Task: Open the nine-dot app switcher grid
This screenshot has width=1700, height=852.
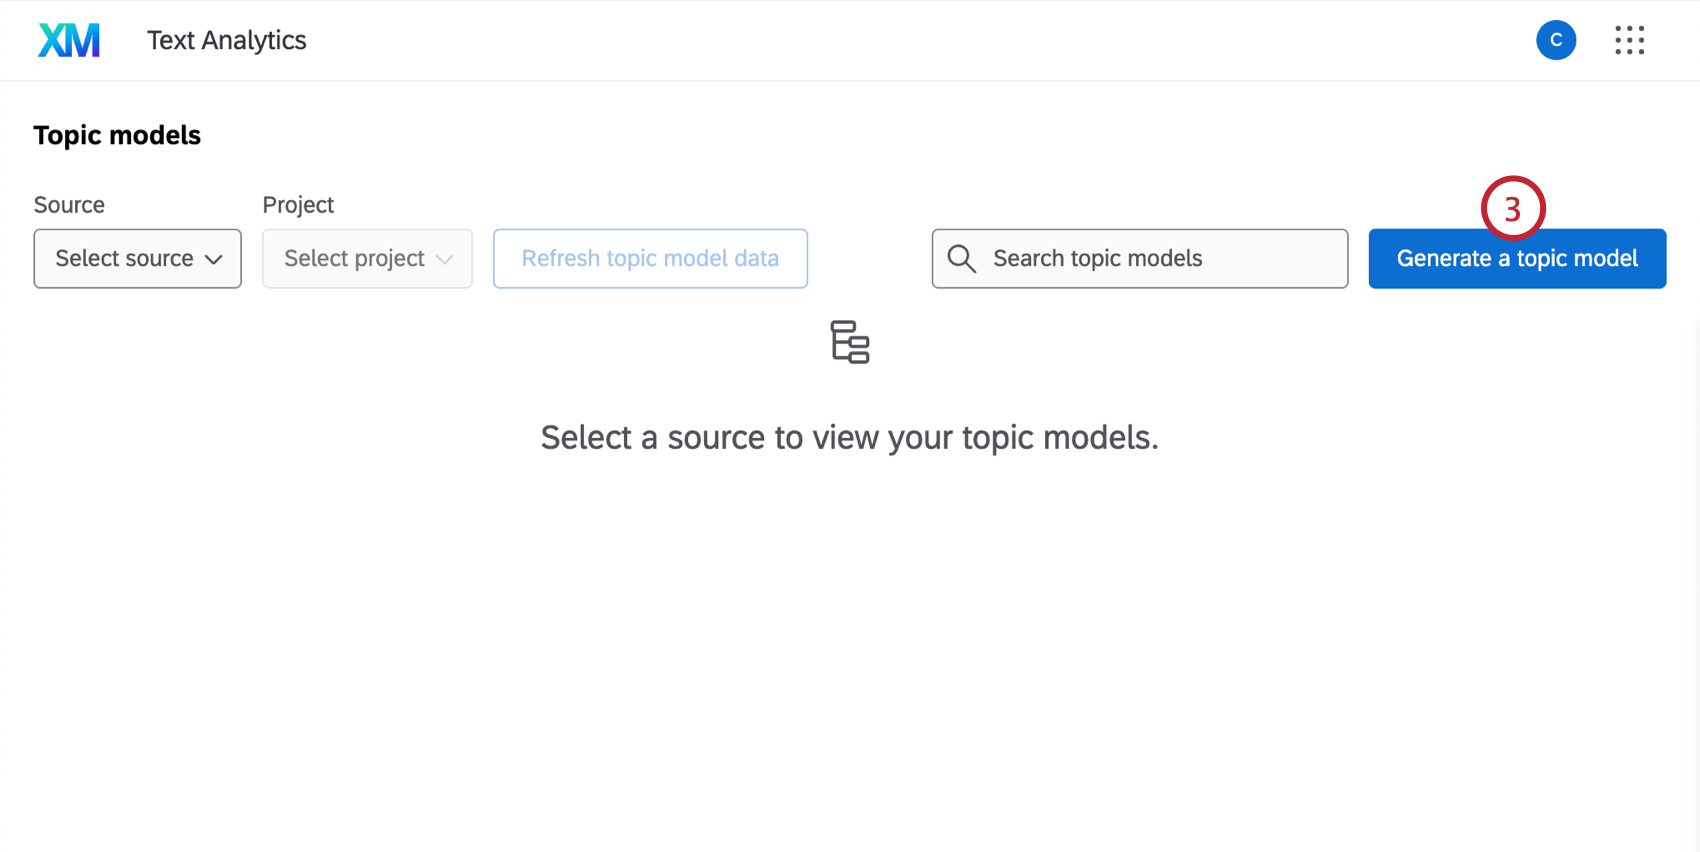Action: point(1629,40)
